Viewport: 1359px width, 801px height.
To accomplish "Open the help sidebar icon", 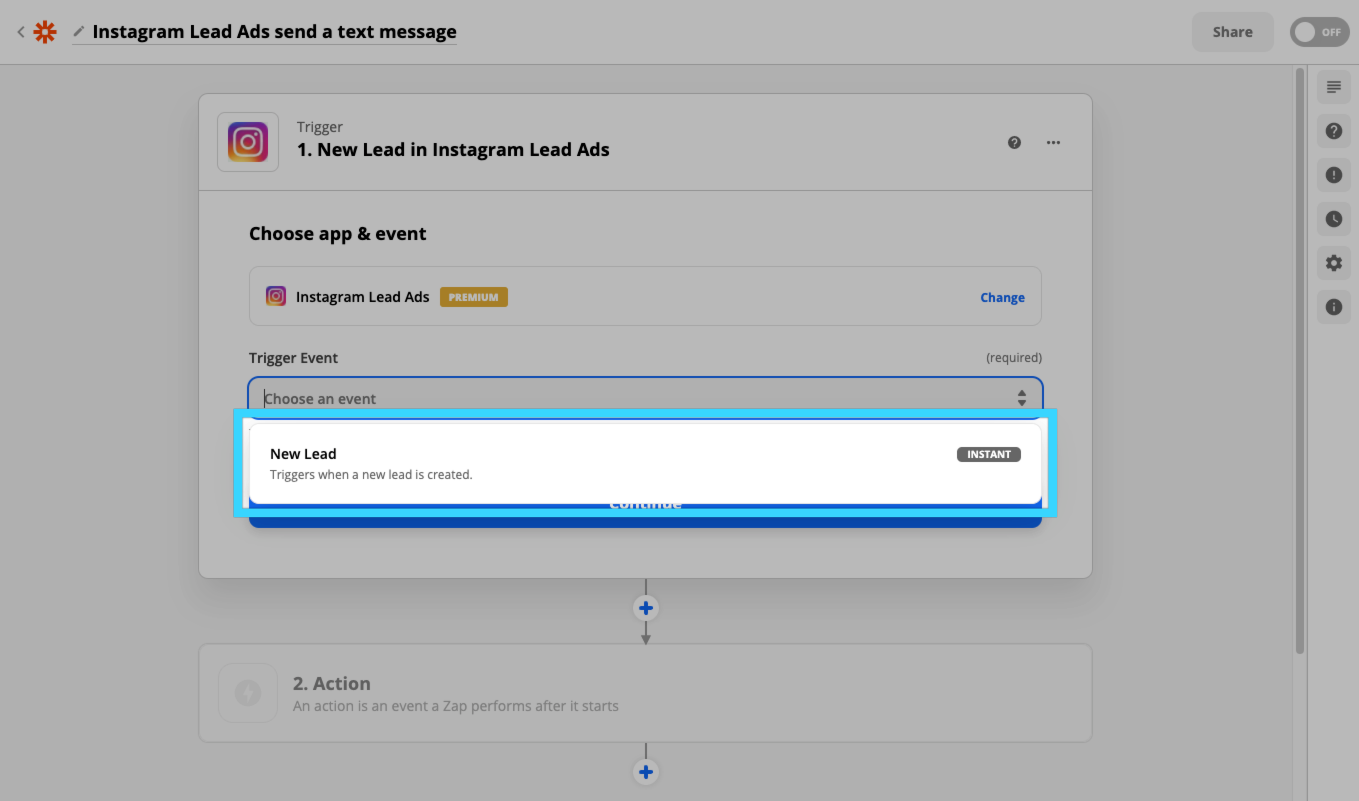I will [x=1333, y=131].
